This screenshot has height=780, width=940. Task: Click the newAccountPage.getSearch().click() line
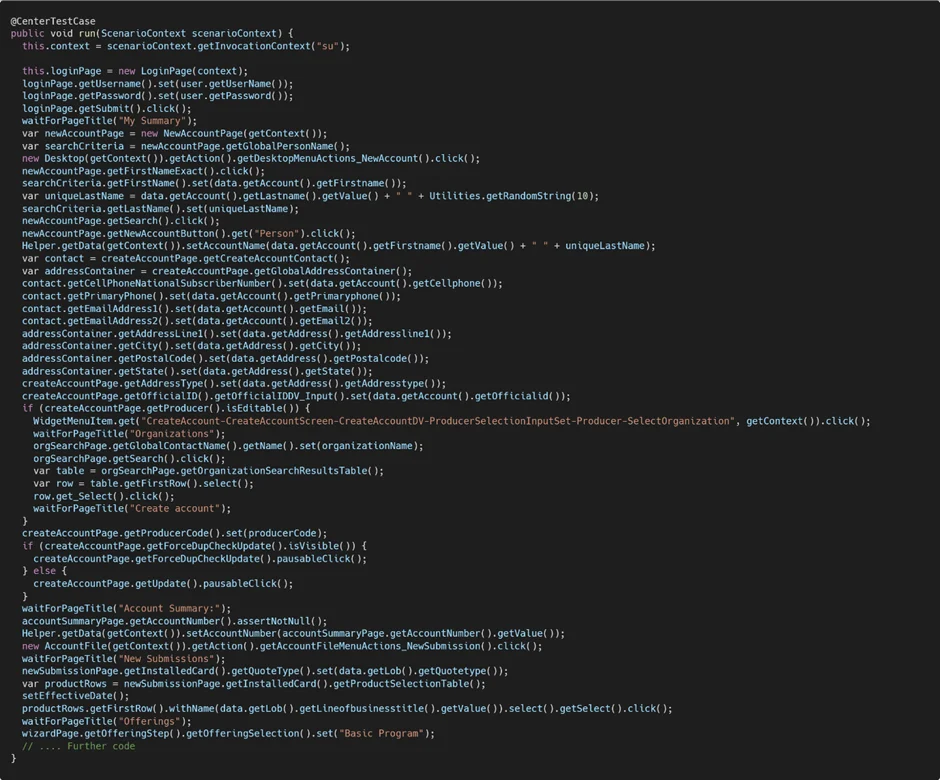coord(120,221)
